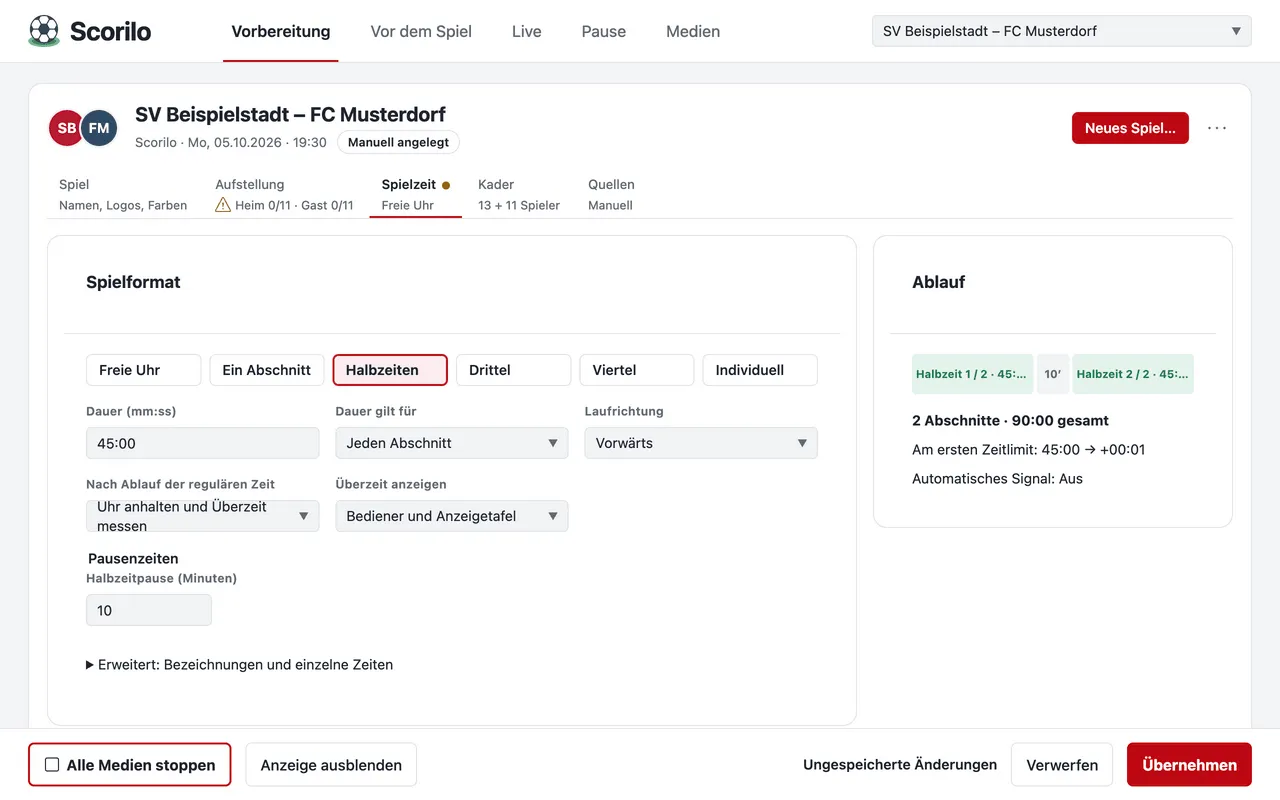Select the Halbzeit 1 segment in Ablauf
This screenshot has height=800, width=1280.
[x=972, y=374]
